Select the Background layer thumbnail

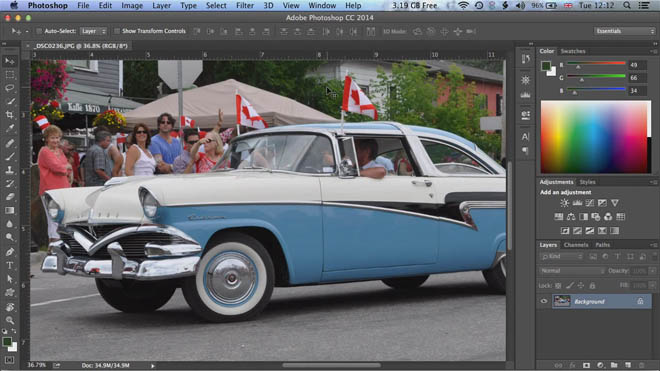point(562,301)
